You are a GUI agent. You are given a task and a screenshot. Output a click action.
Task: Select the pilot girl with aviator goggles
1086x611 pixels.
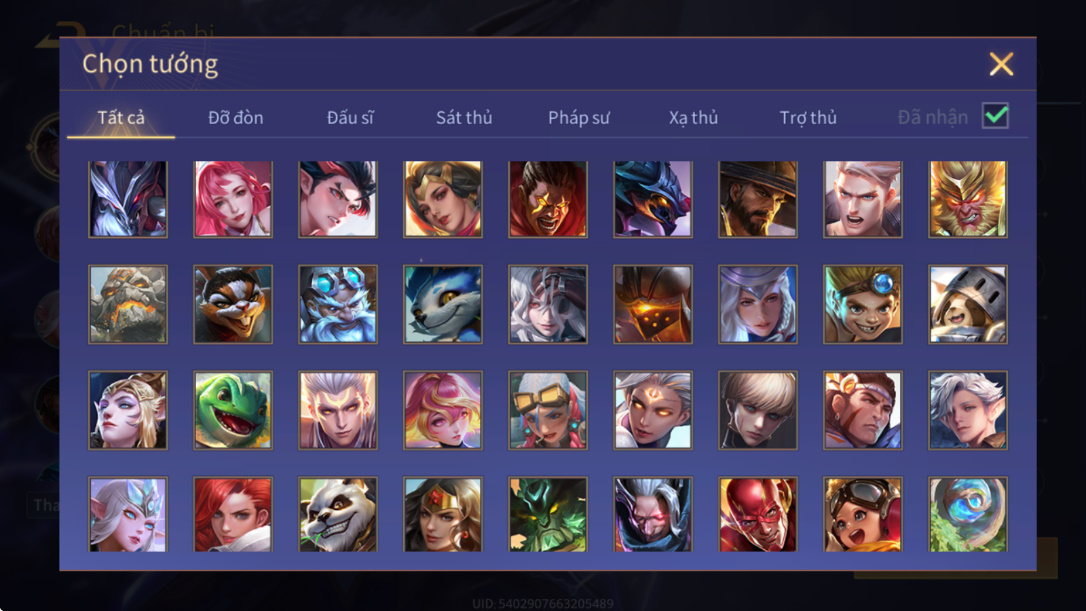[x=862, y=515]
